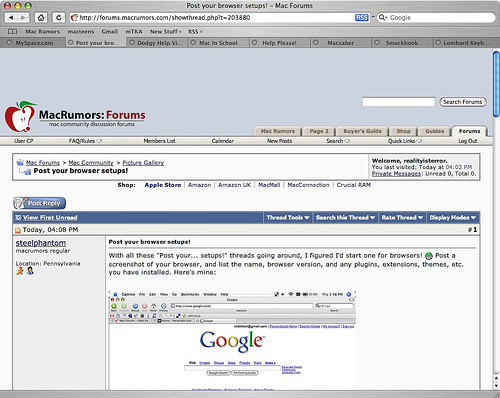
Task: Go forward with the Safari forward arrow
Action: coord(23,17)
